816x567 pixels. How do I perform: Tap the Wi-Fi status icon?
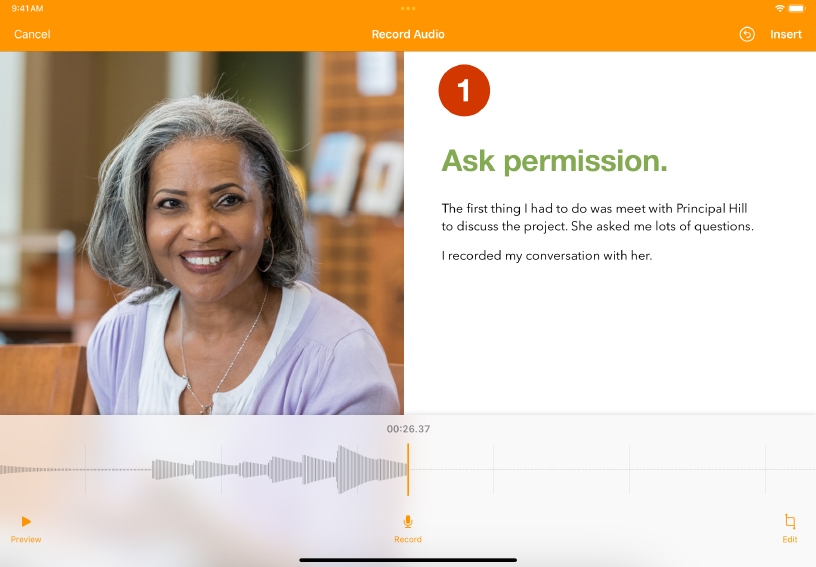[x=780, y=8]
